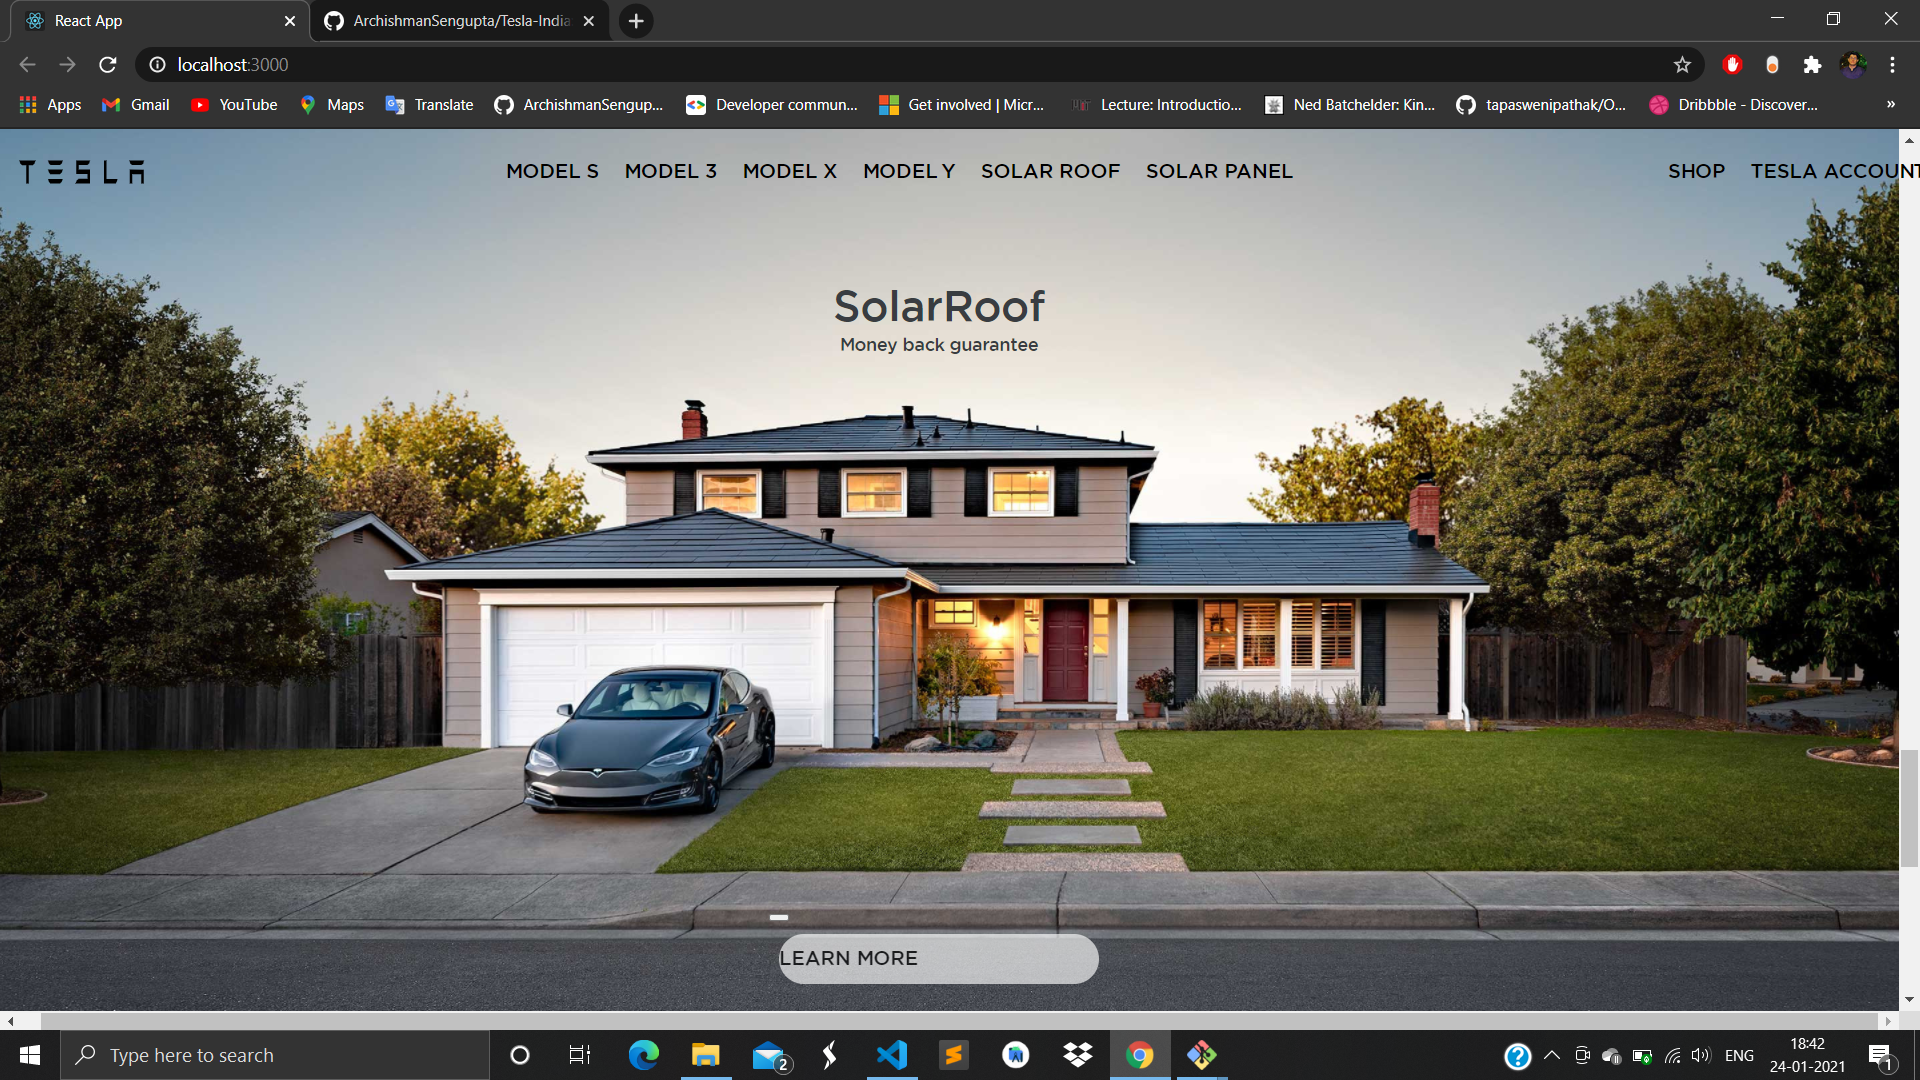Open Model S navigation item
This screenshot has height=1080, width=1920.
(x=552, y=172)
